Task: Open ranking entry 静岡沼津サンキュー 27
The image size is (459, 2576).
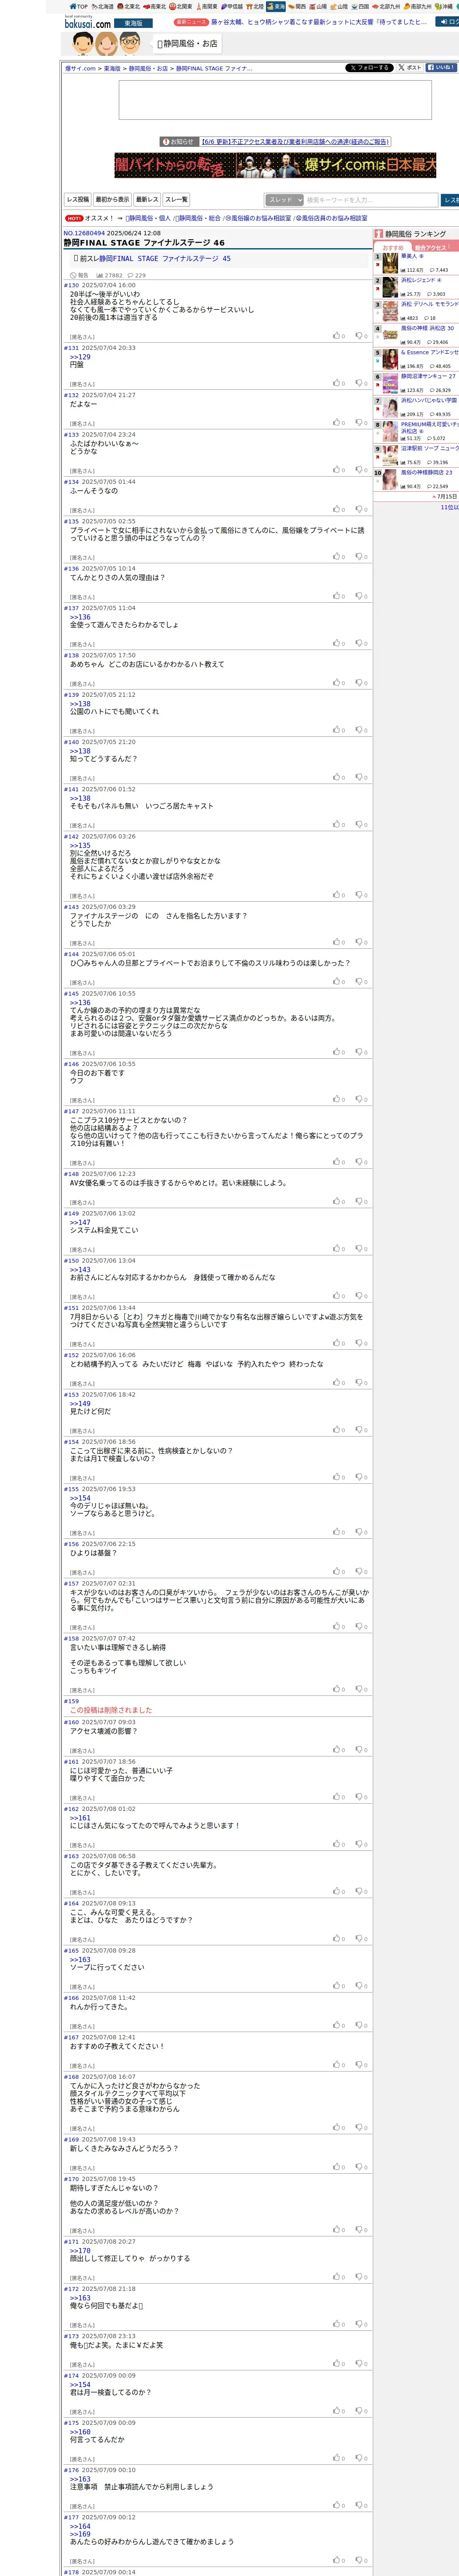Action: 428,377
